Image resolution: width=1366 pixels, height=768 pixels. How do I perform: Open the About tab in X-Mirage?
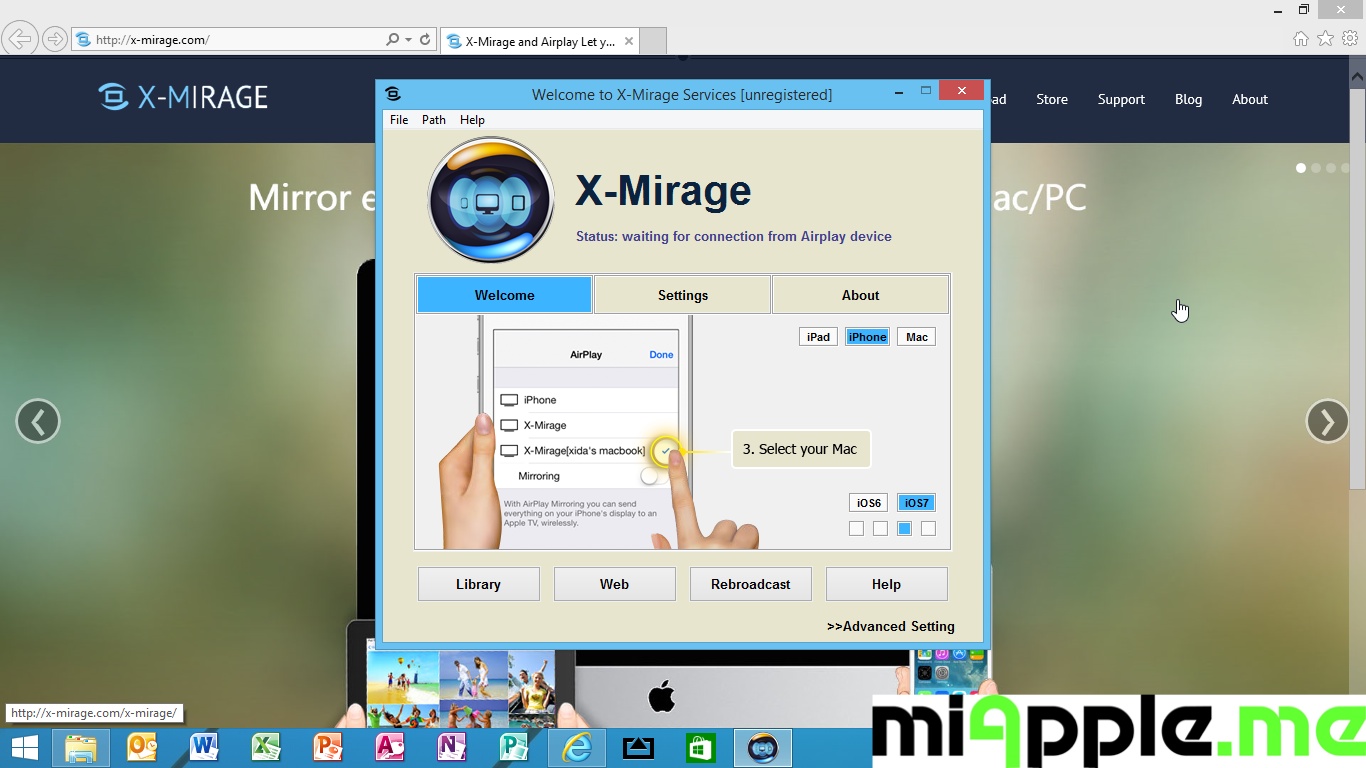tap(860, 295)
